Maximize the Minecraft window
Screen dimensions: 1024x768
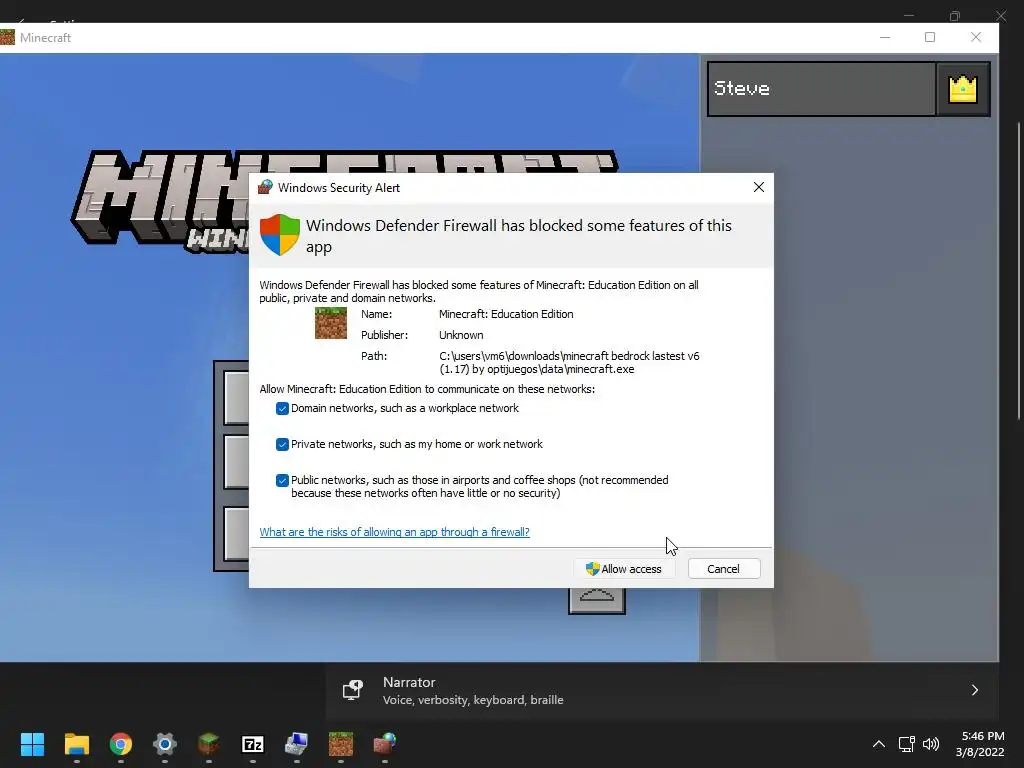[x=930, y=38]
